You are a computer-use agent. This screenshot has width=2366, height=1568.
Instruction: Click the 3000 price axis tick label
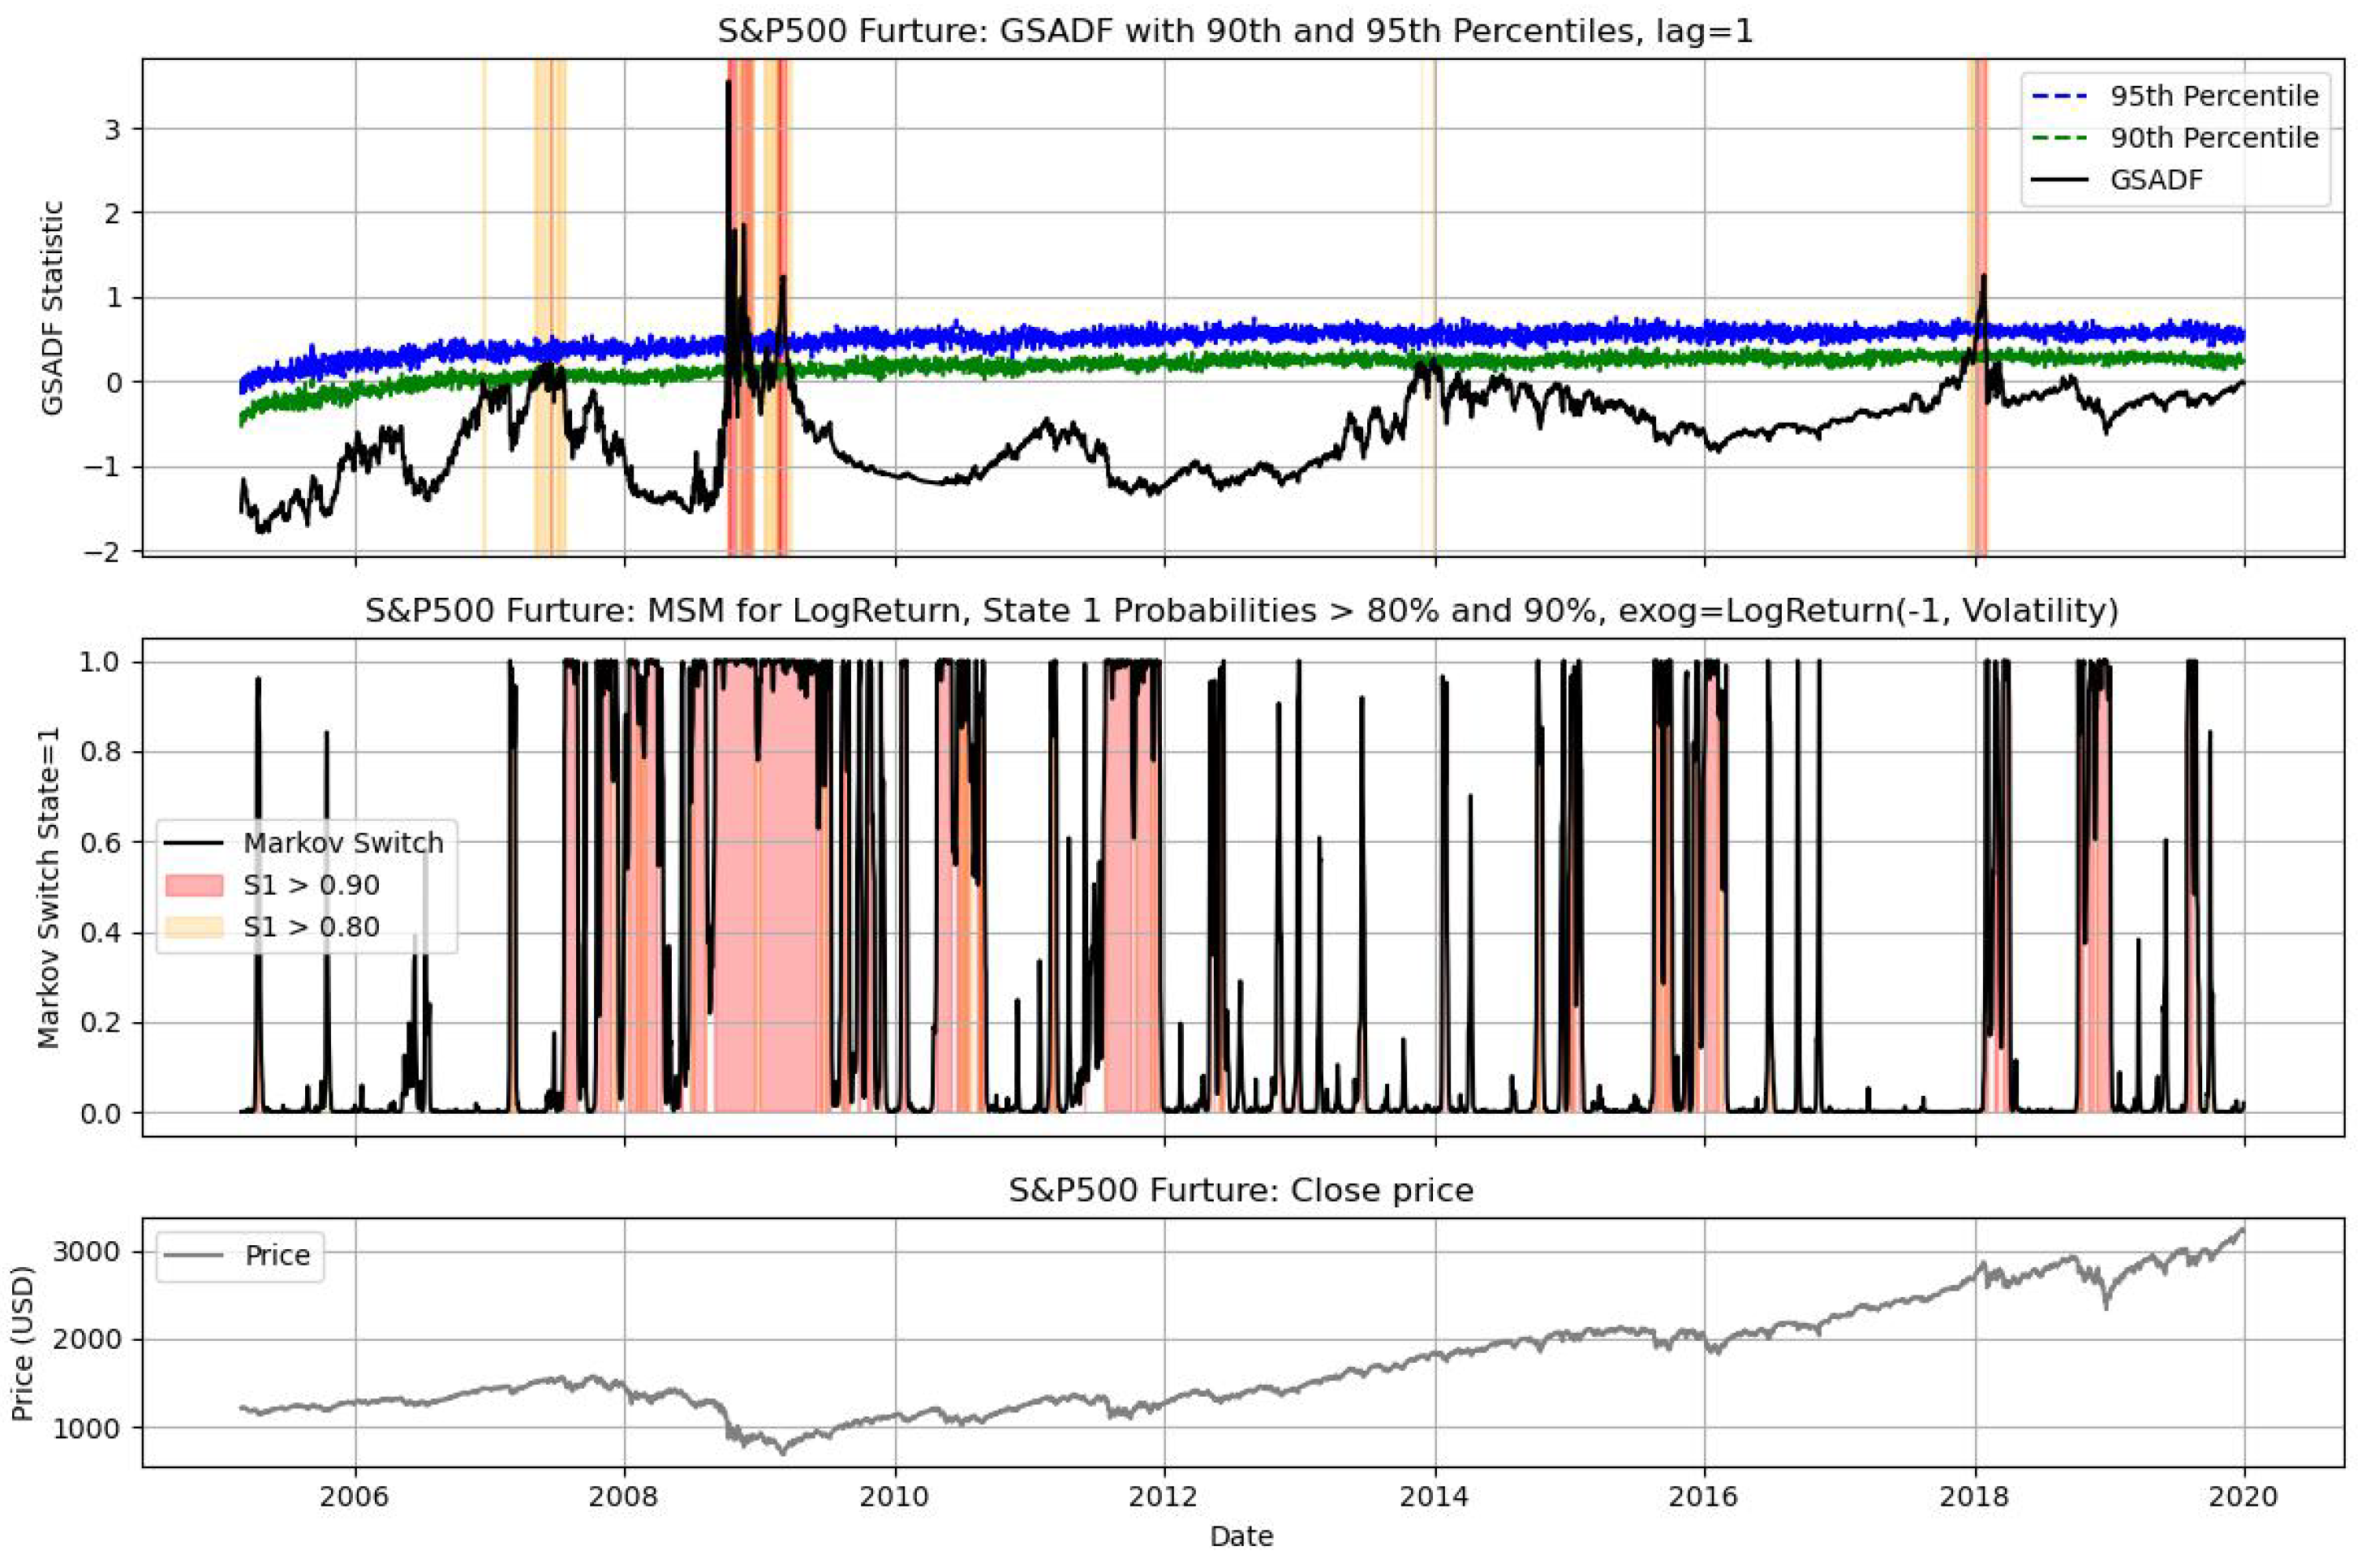tap(85, 1252)
